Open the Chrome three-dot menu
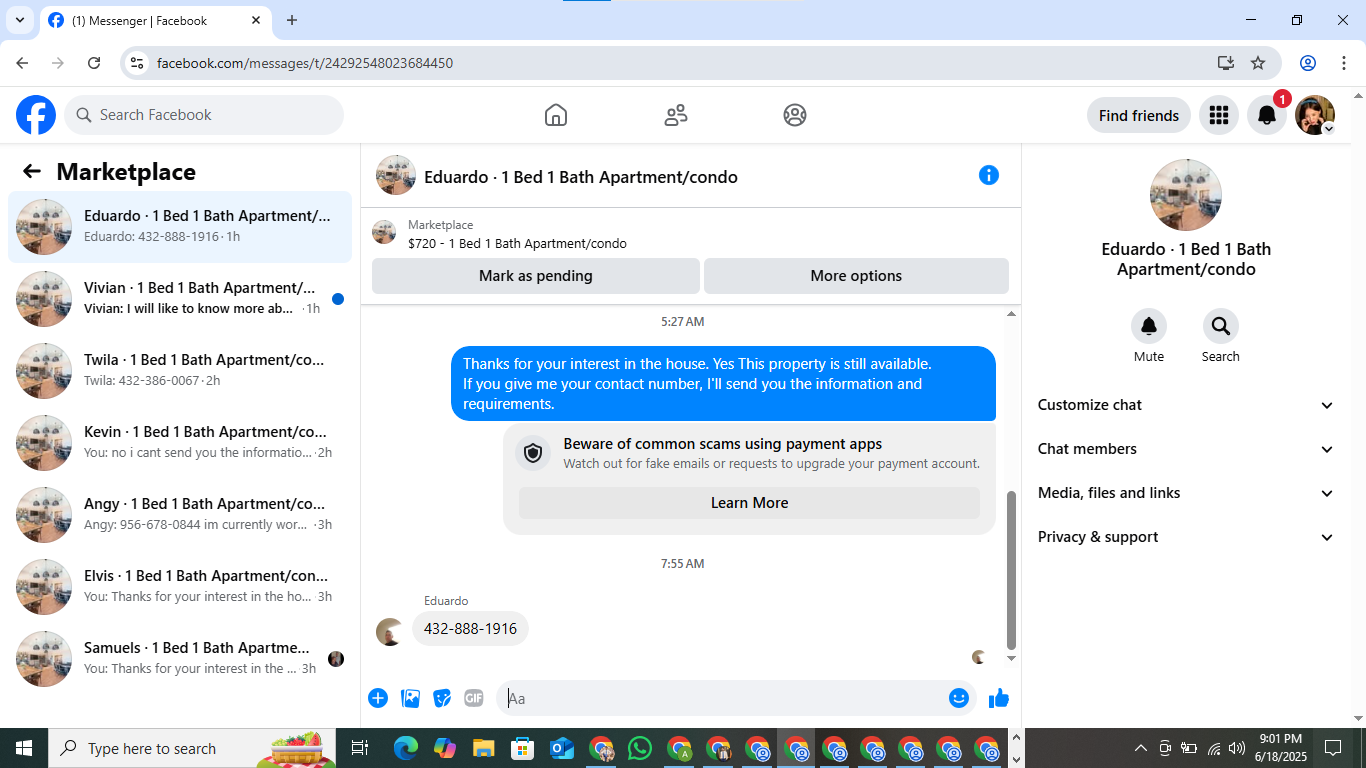Viewport: 1366px width, 768px height. 1343,63
